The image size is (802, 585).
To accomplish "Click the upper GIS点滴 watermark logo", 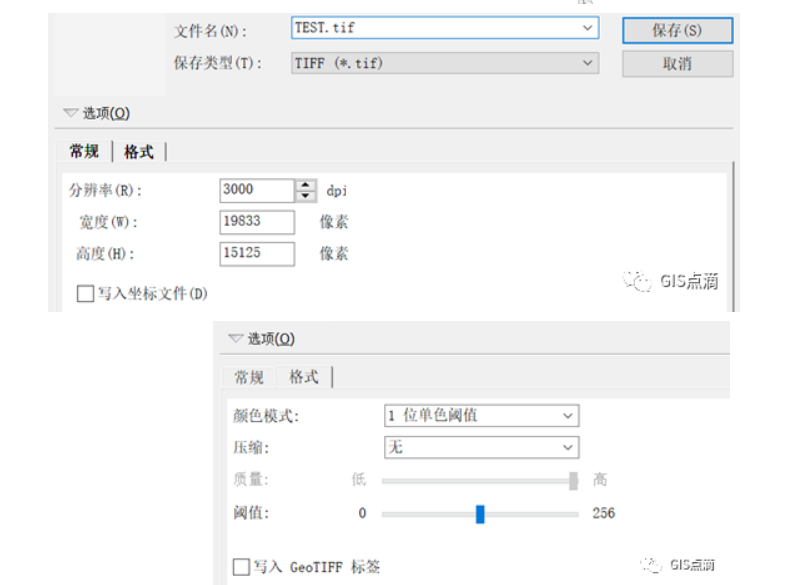I will 636,281.
